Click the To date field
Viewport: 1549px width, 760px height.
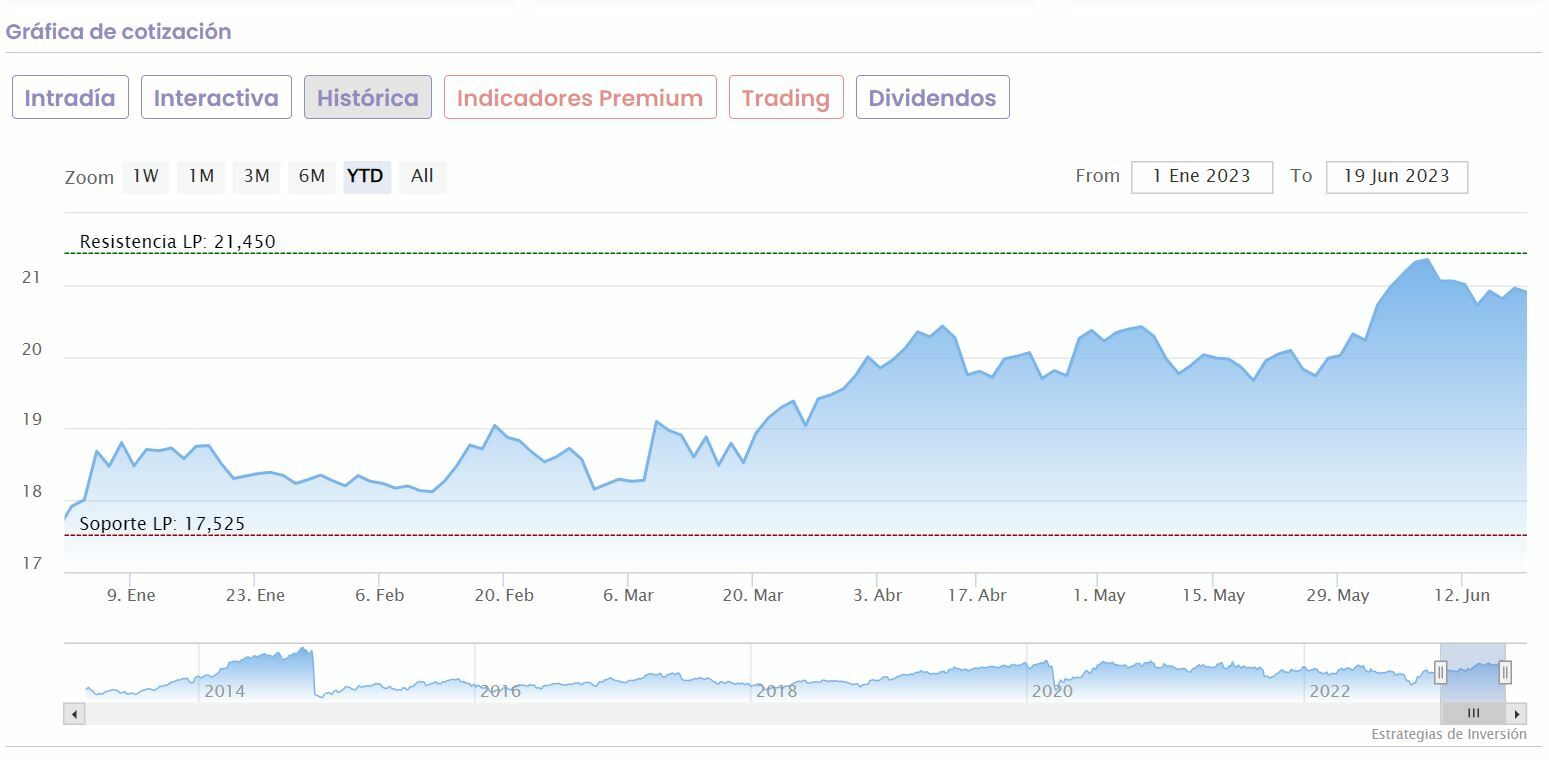point(1396,176)
